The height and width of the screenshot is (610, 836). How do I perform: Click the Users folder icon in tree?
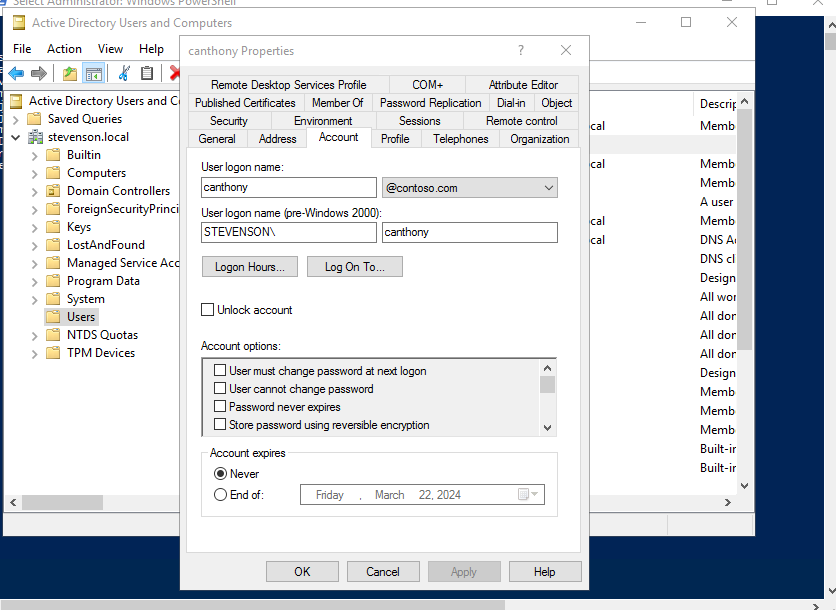pos(53,317)
